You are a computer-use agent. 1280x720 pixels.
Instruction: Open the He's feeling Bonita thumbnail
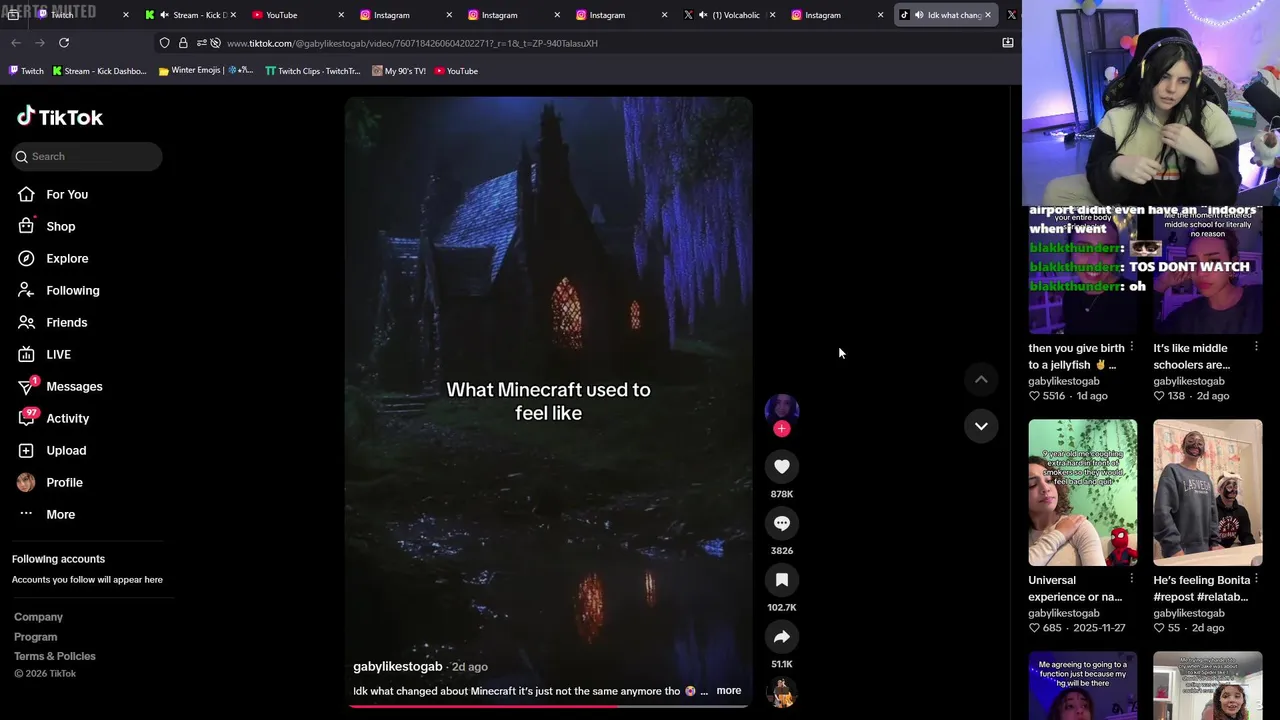click(x=1208, y=492)
